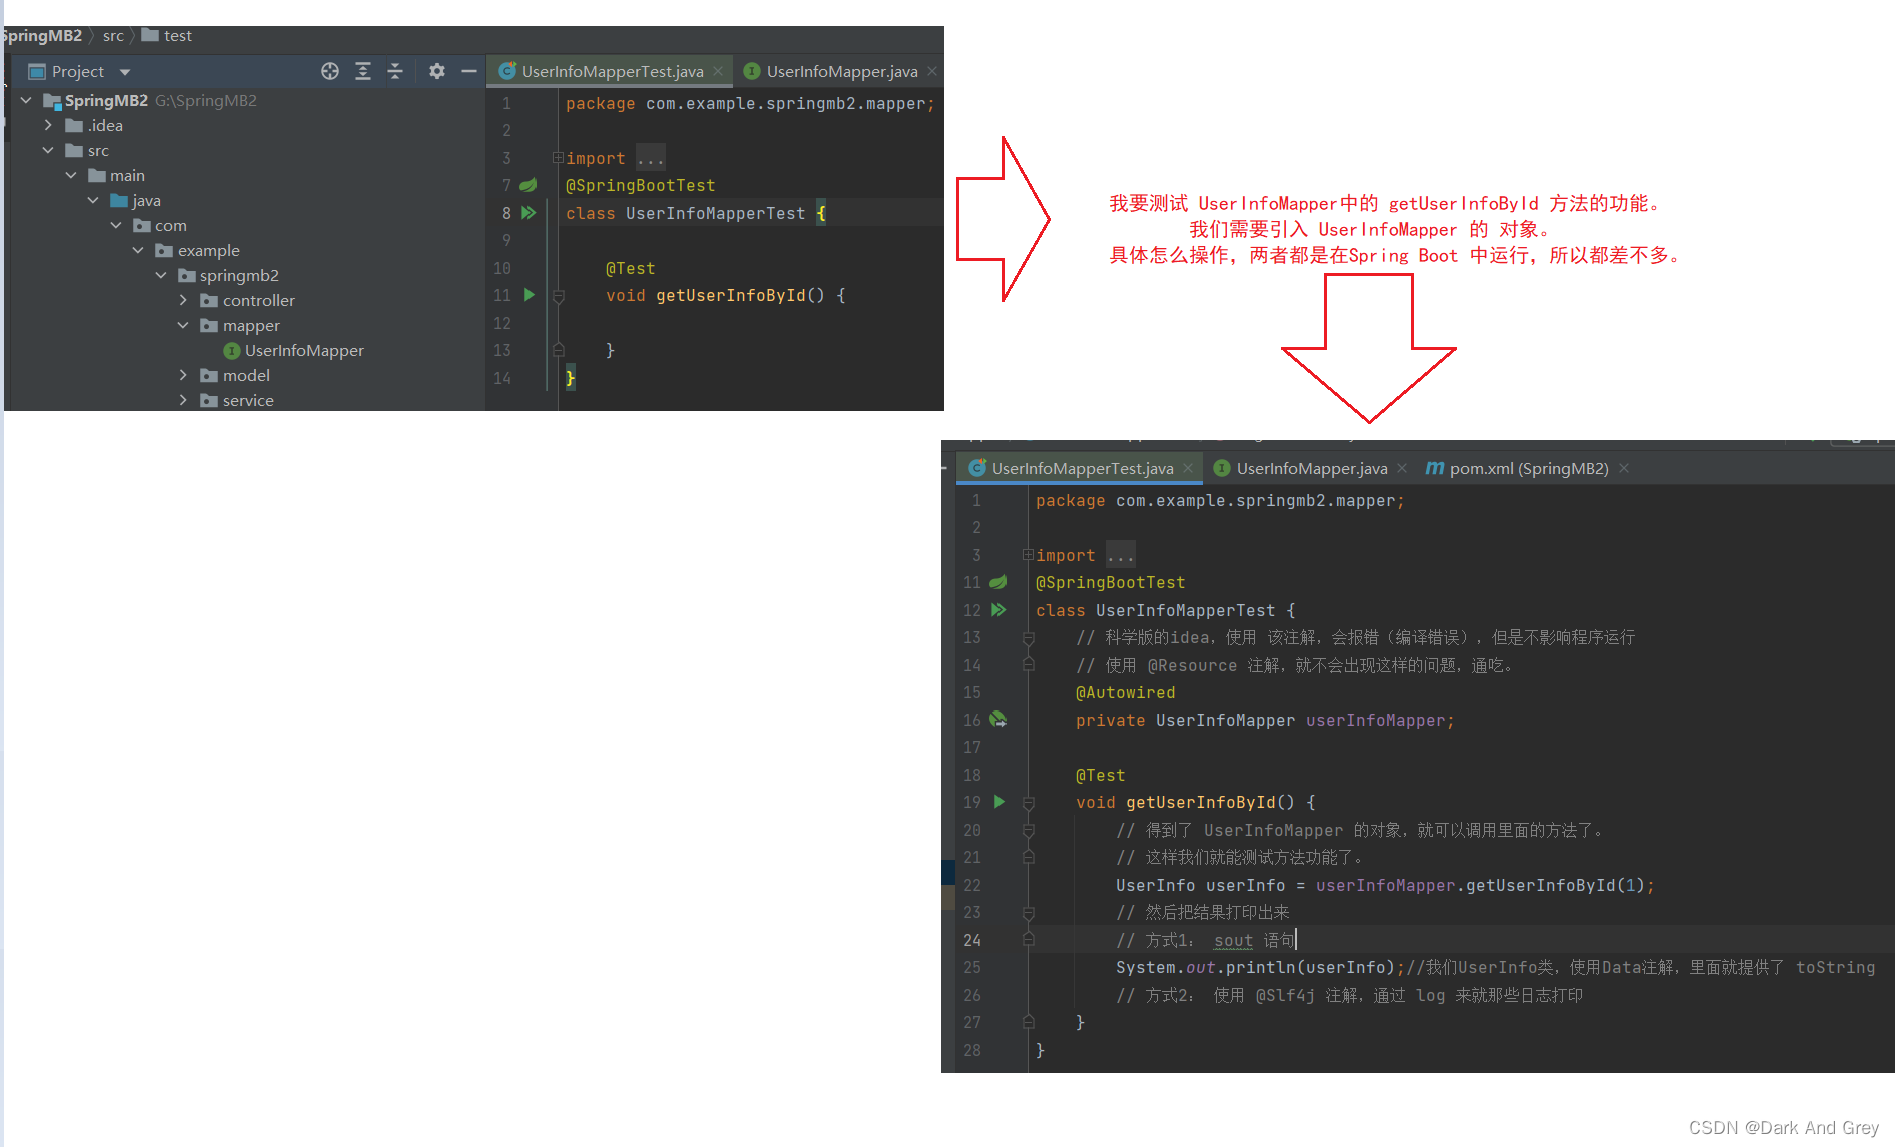Viewport: 1895px width, 1147px height.
Task: Click the getUserInfoById(1) call on line 22
Action: click(x=1555, y=885)
